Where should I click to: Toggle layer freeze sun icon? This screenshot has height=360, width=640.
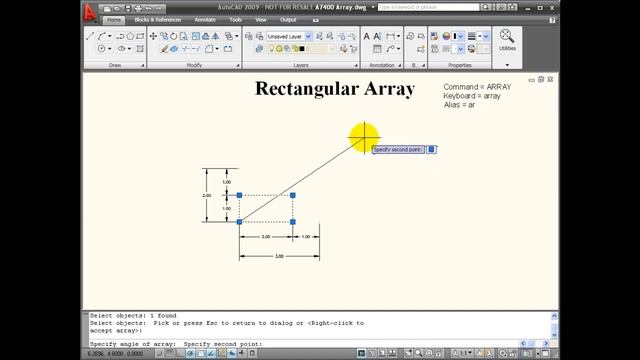click(279, 49)
